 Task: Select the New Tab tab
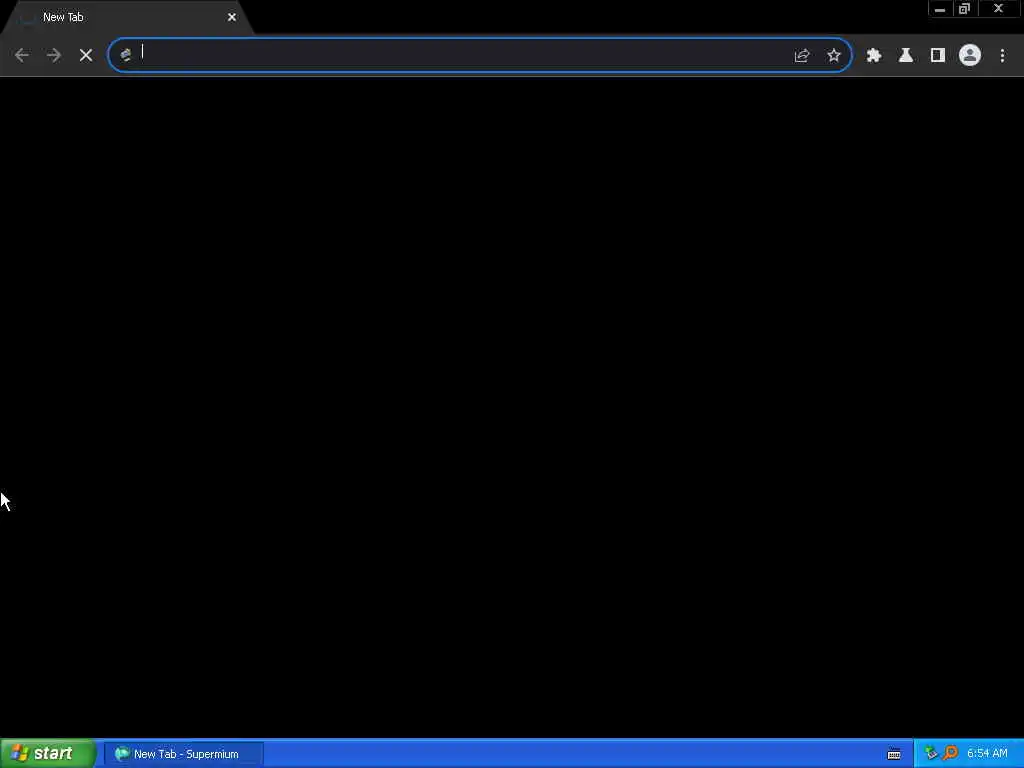[x=127, y=18]
